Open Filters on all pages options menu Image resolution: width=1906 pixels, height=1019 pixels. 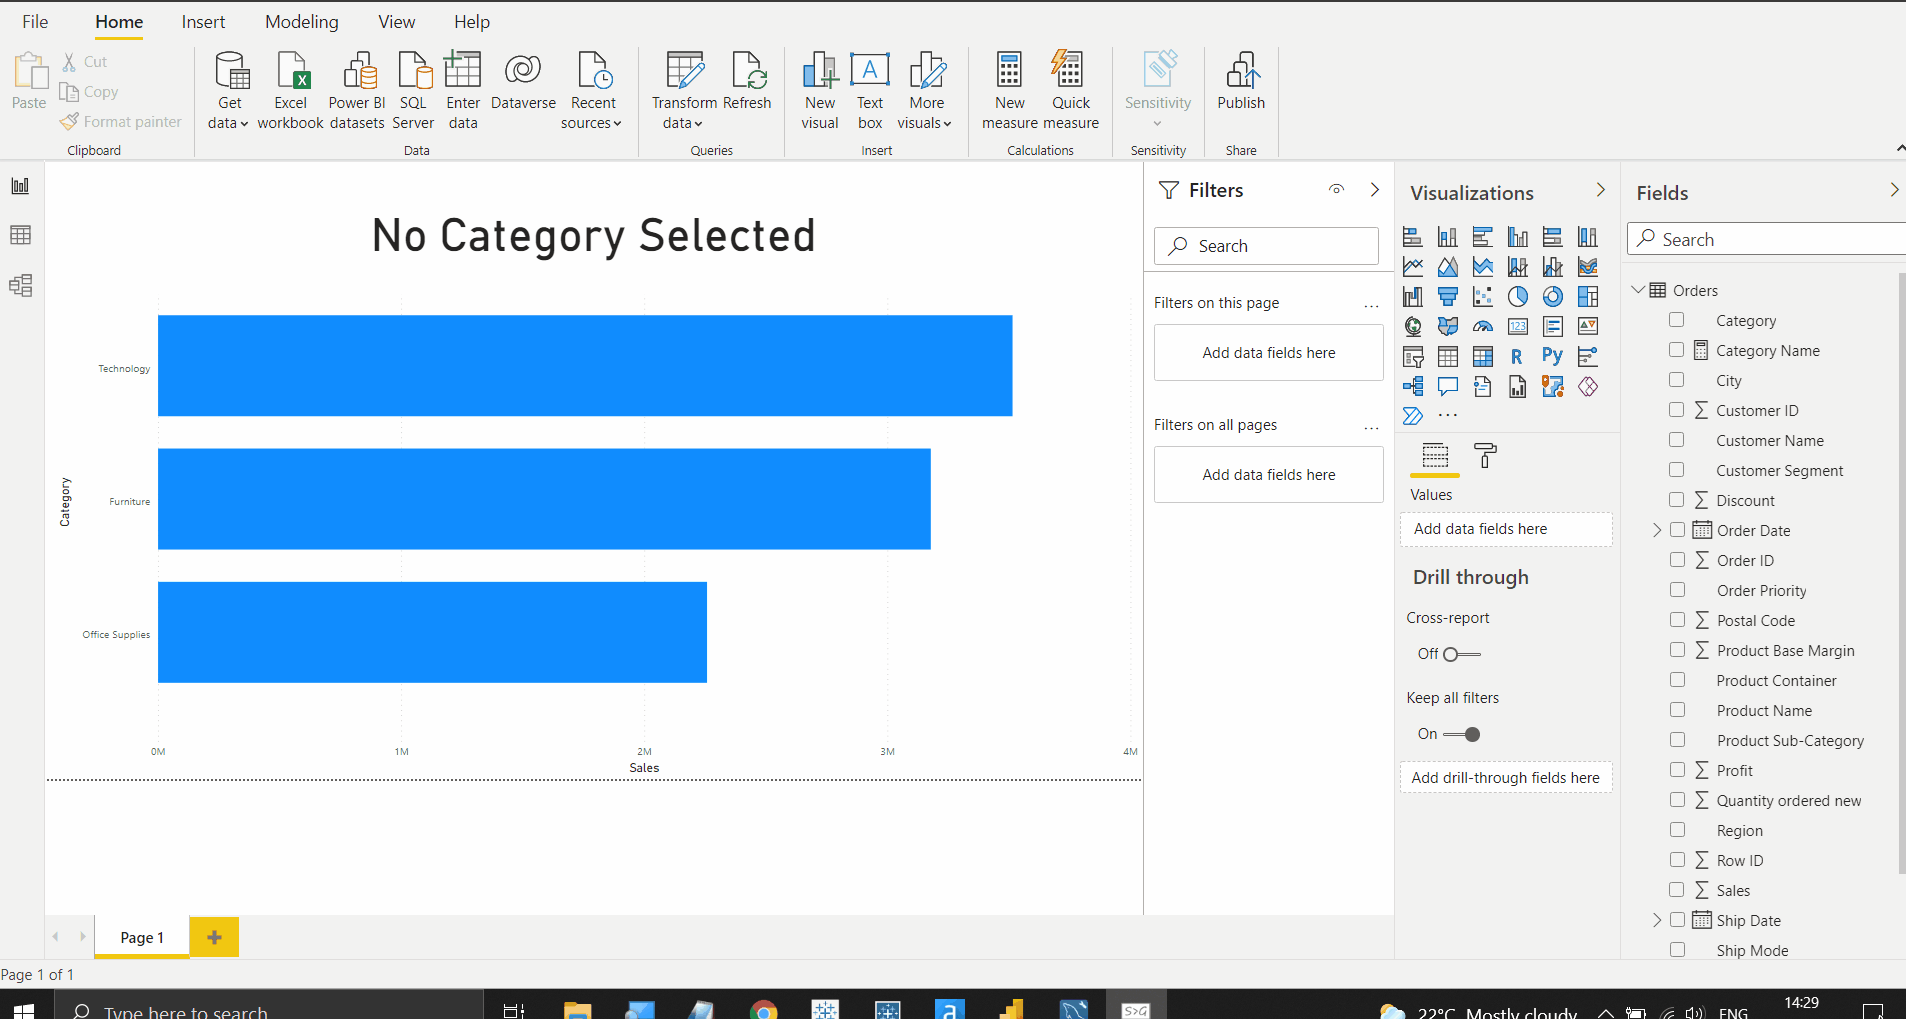pyautogui.click(x=1371, y=427)
